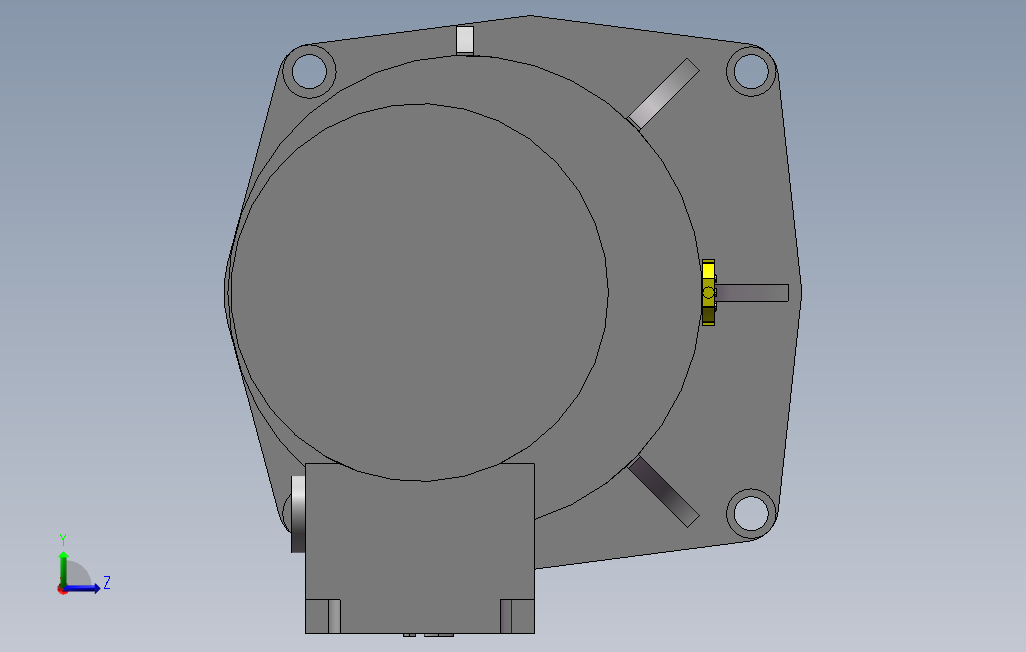Click the green Y axis of the triad
Screen dimensions: 1026x652
coord(63,568)
